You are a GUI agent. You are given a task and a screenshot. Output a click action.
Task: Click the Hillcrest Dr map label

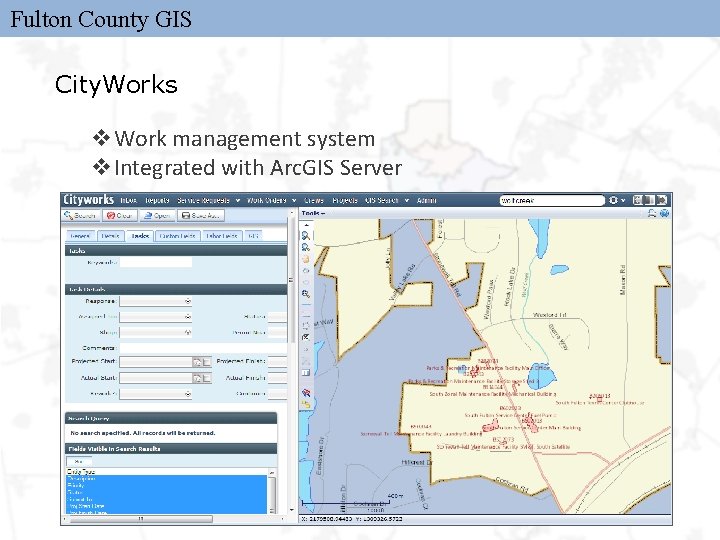(x=416, y=462)
